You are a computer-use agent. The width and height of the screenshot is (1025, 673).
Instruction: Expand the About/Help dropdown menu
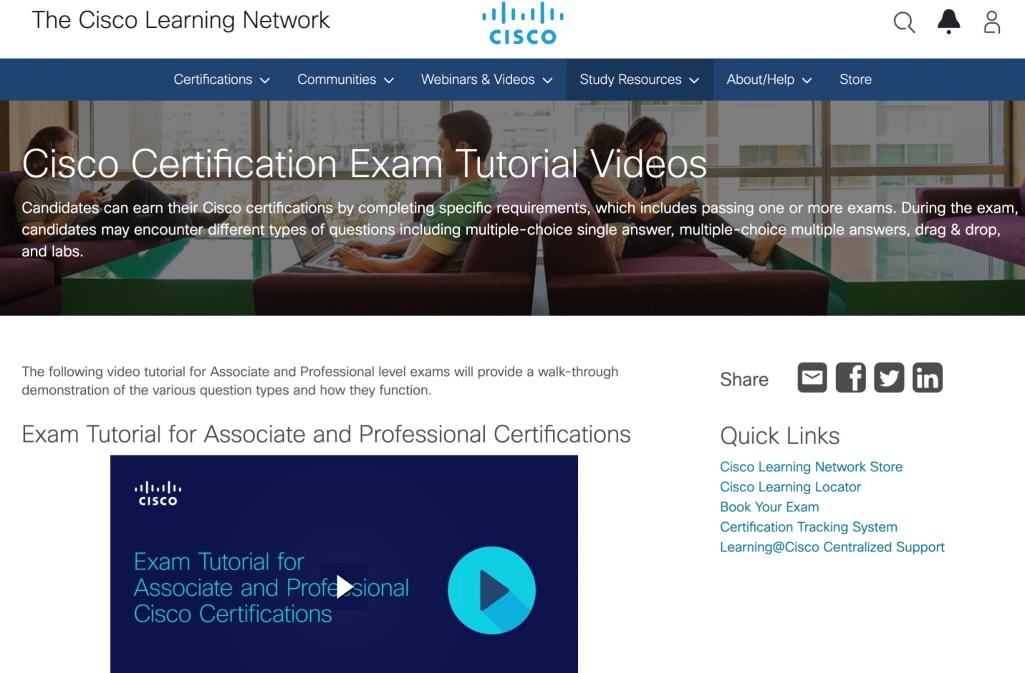pyautogui.click(x=769, y=80)
